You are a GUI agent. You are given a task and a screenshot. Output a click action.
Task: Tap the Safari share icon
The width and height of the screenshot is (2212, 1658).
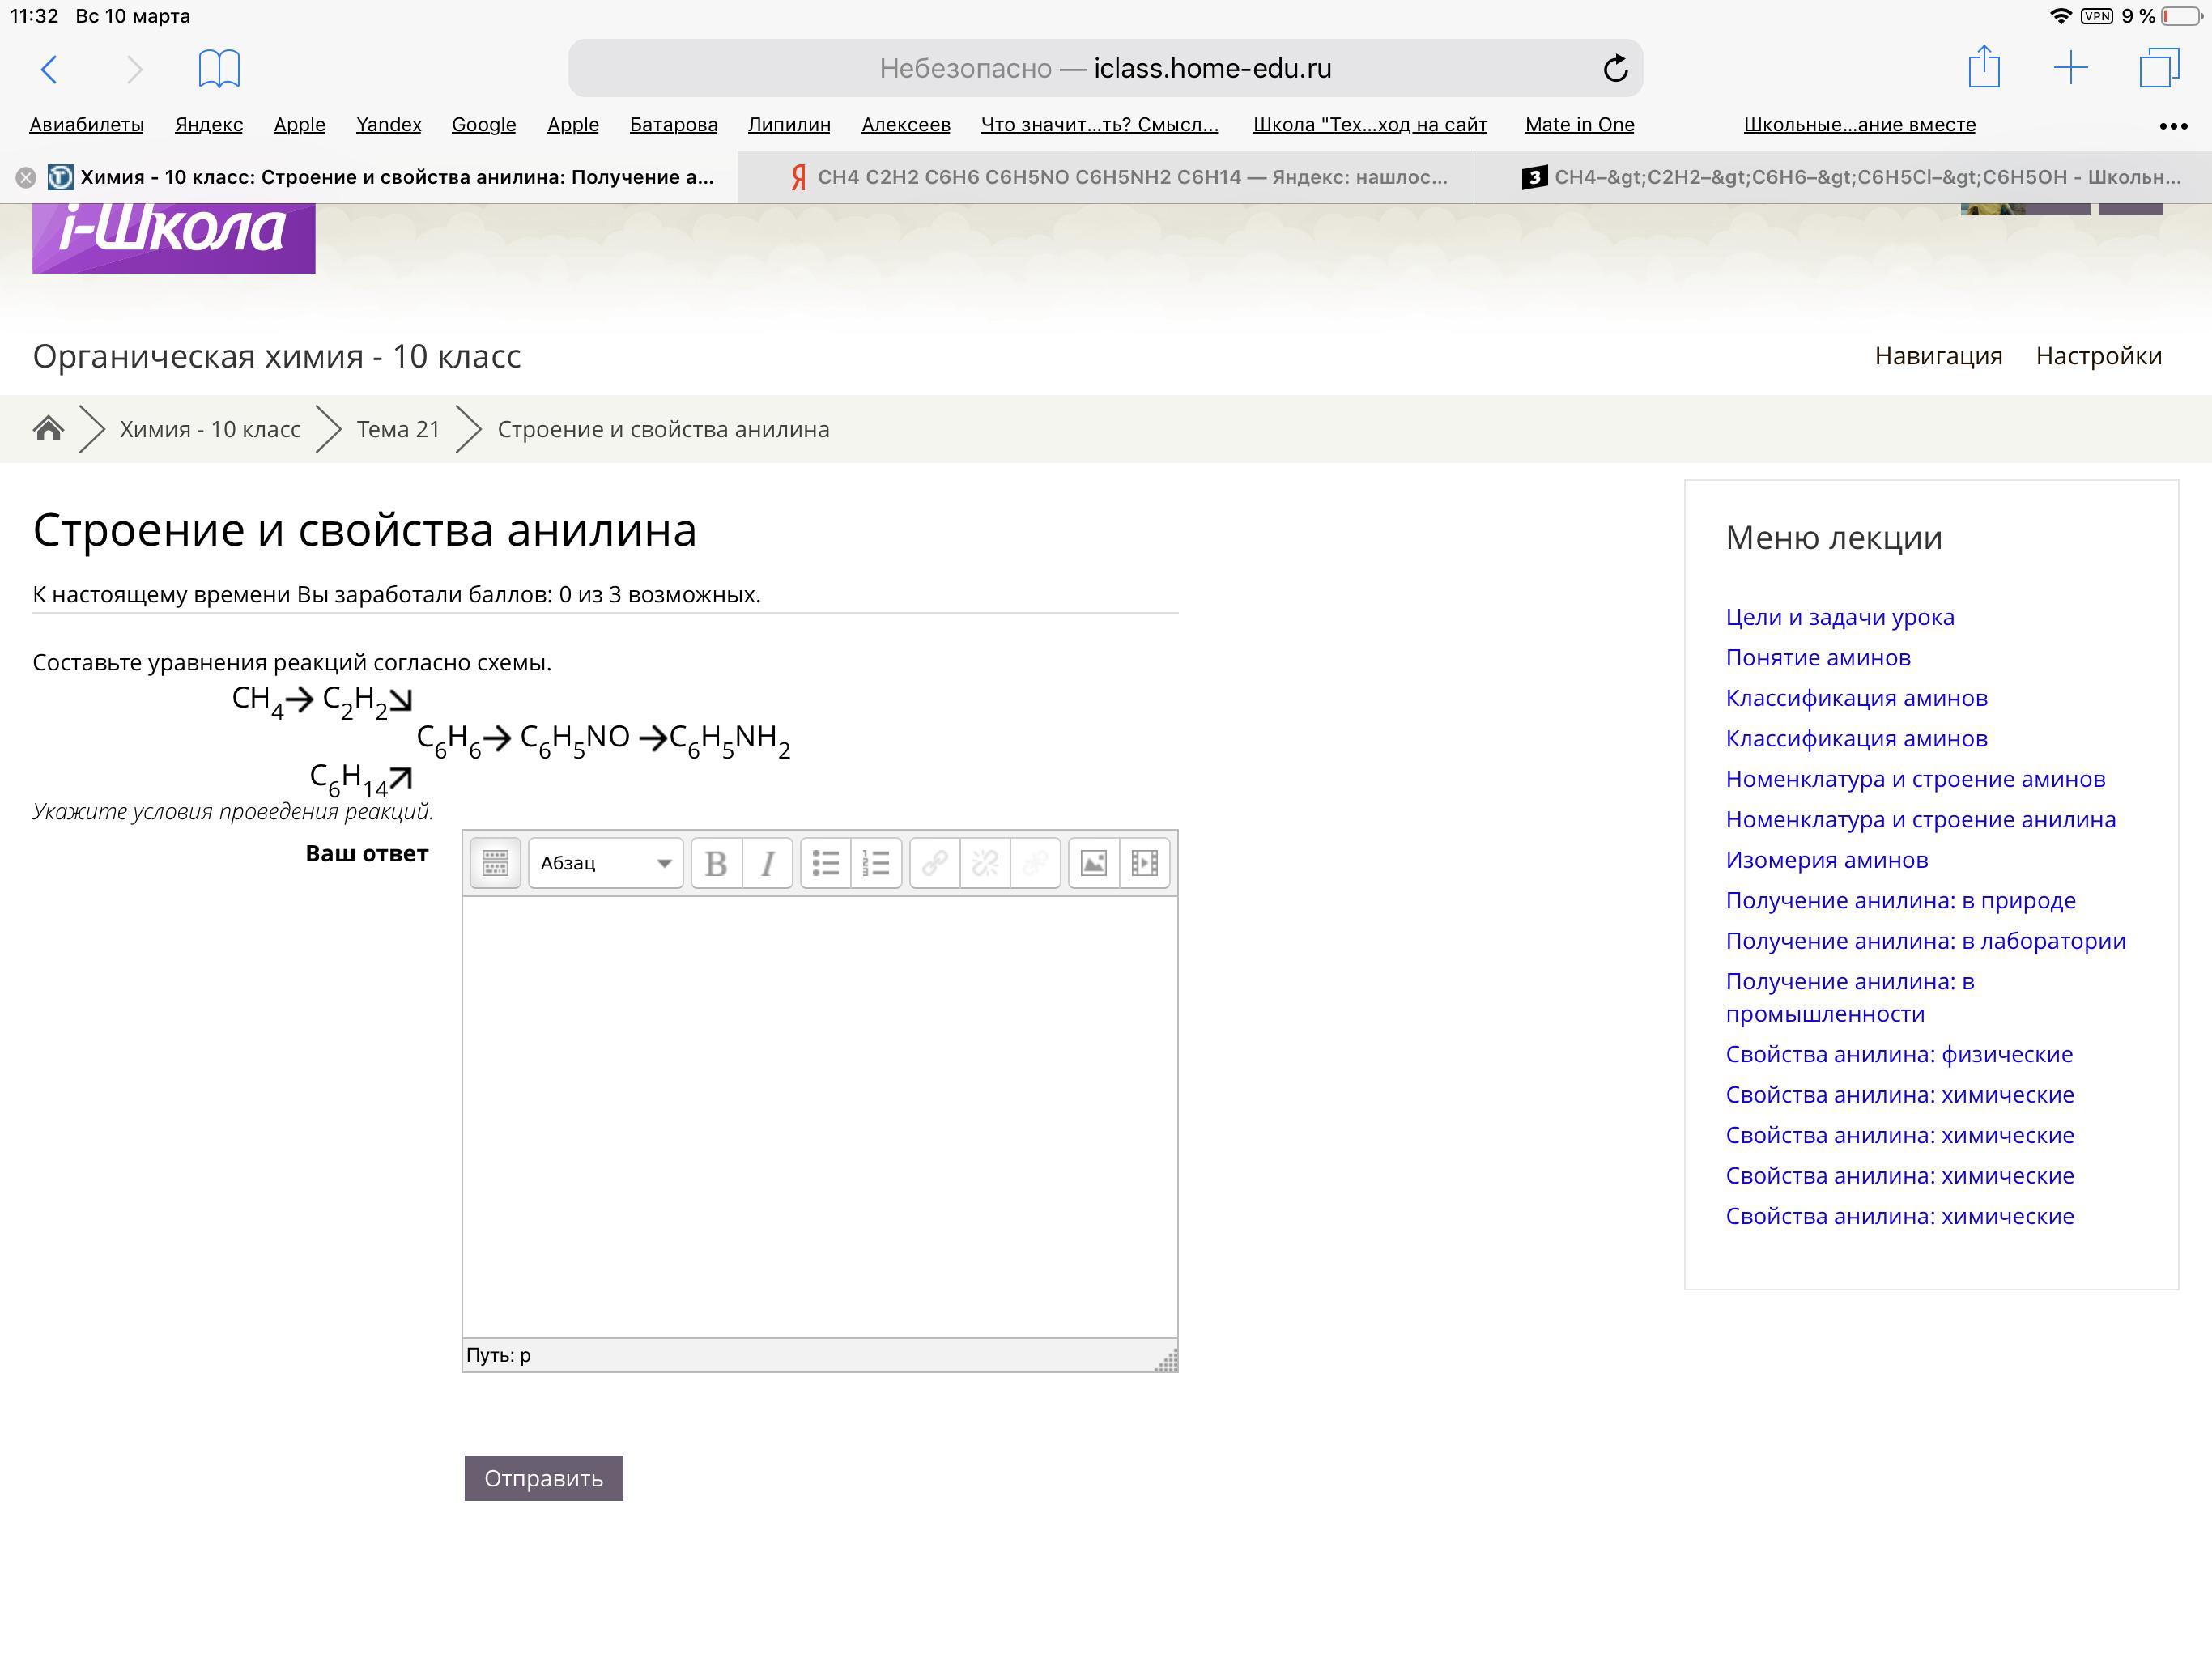pos(1984,69)
